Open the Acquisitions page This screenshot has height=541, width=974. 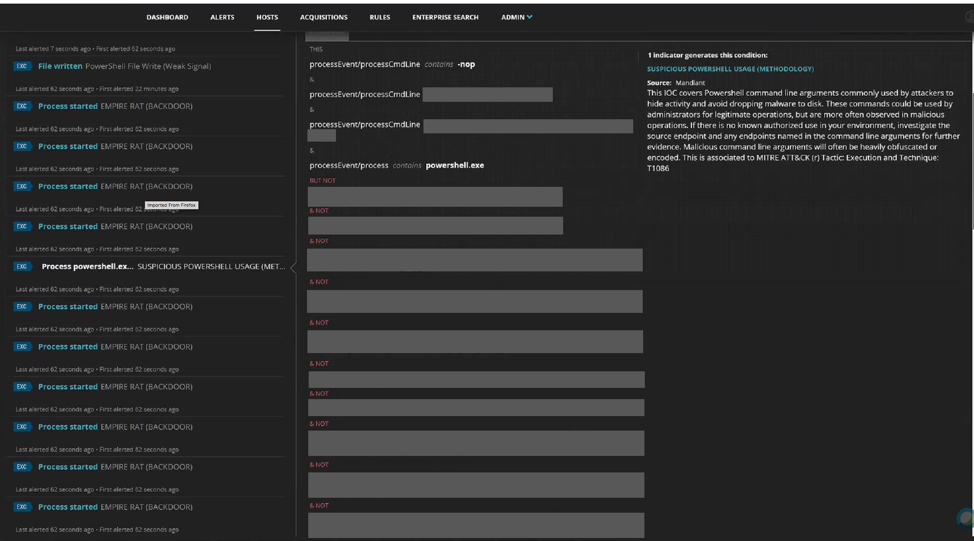point(324,17)
